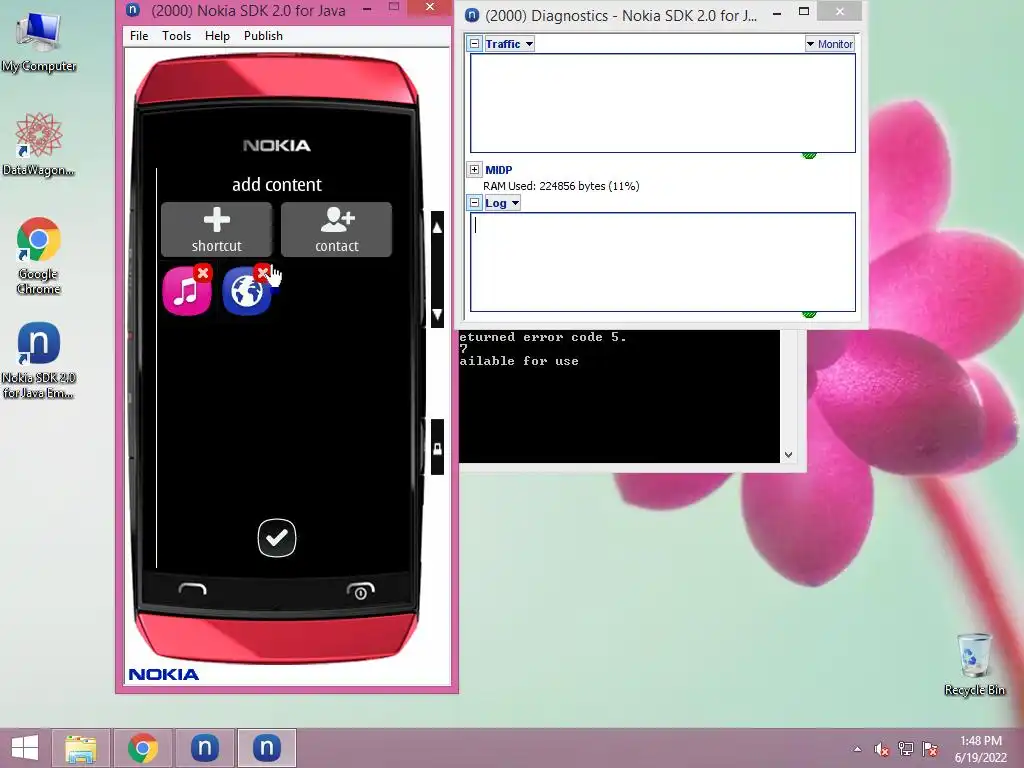Click the muted volume tray icon
The width and height of the screenshot is (1024, 768).
(882, 749)
